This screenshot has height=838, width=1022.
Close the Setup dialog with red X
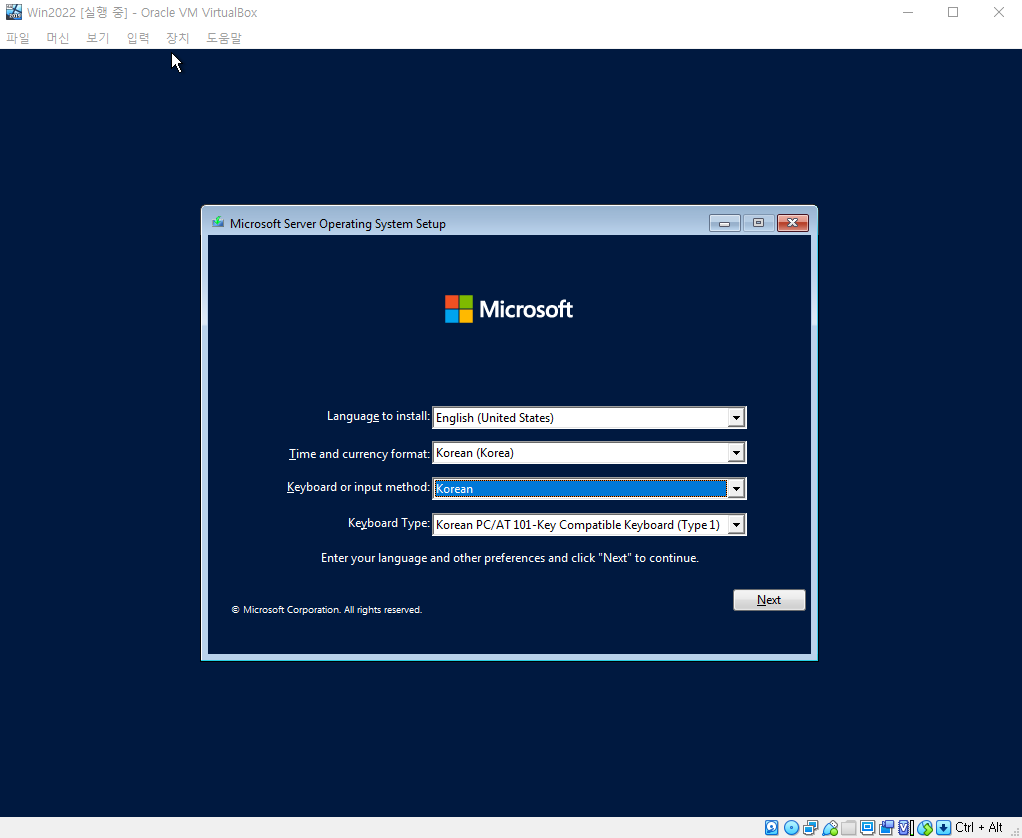[793, 223]
